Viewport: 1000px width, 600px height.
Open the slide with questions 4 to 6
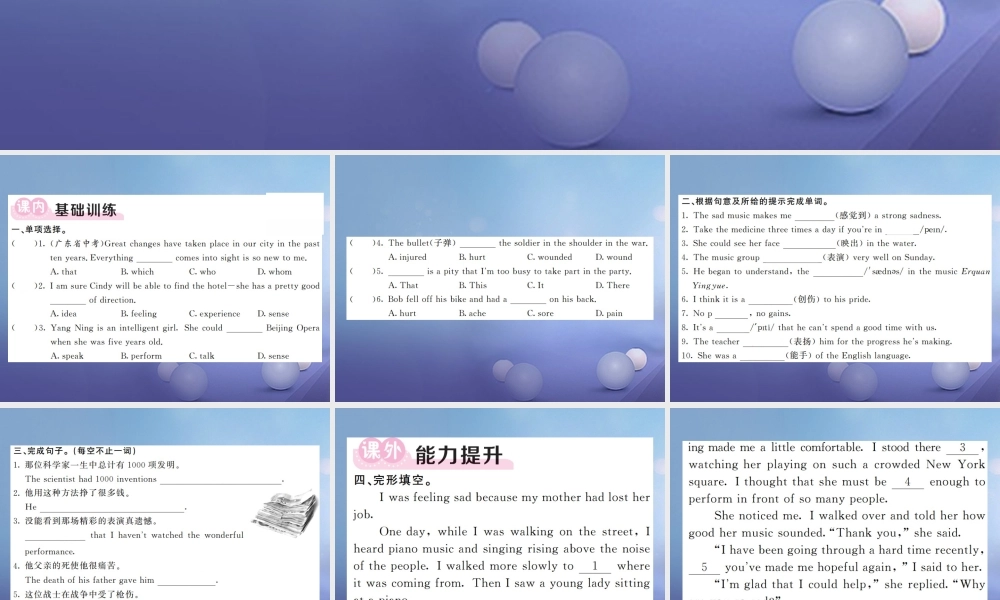500,279
